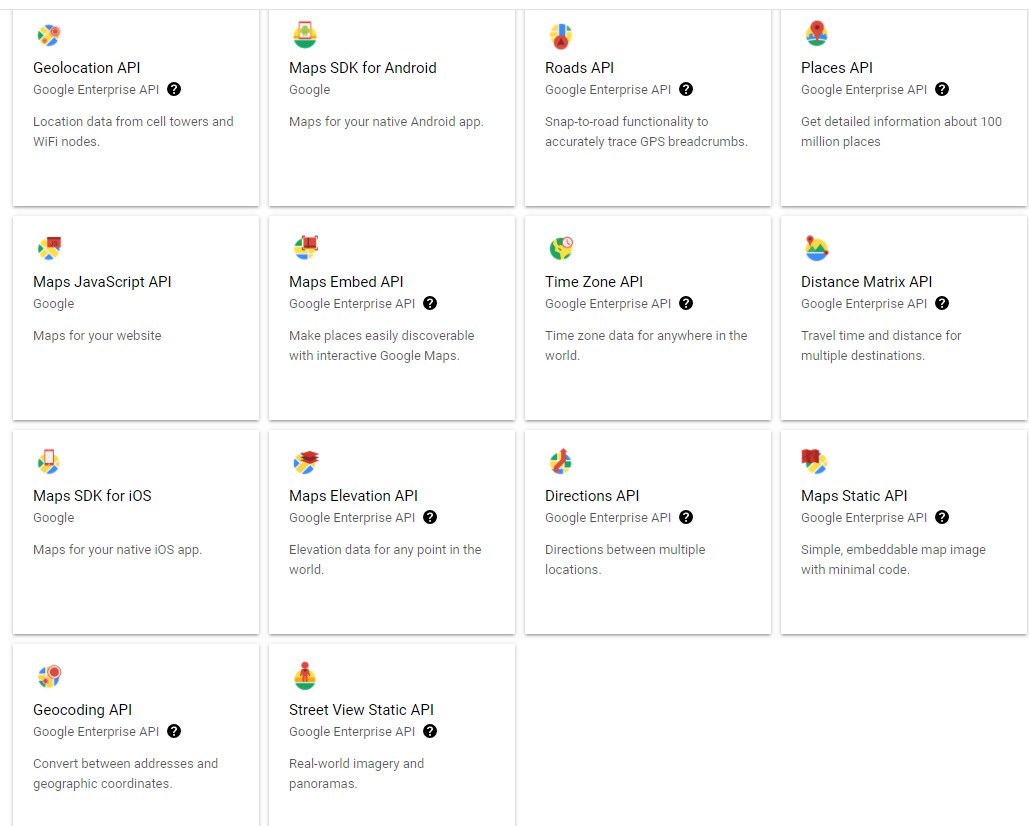Viewport: 1029px width, 826px height.
Task: Click help icon under Maps Embed API
Action: point(430,303)
